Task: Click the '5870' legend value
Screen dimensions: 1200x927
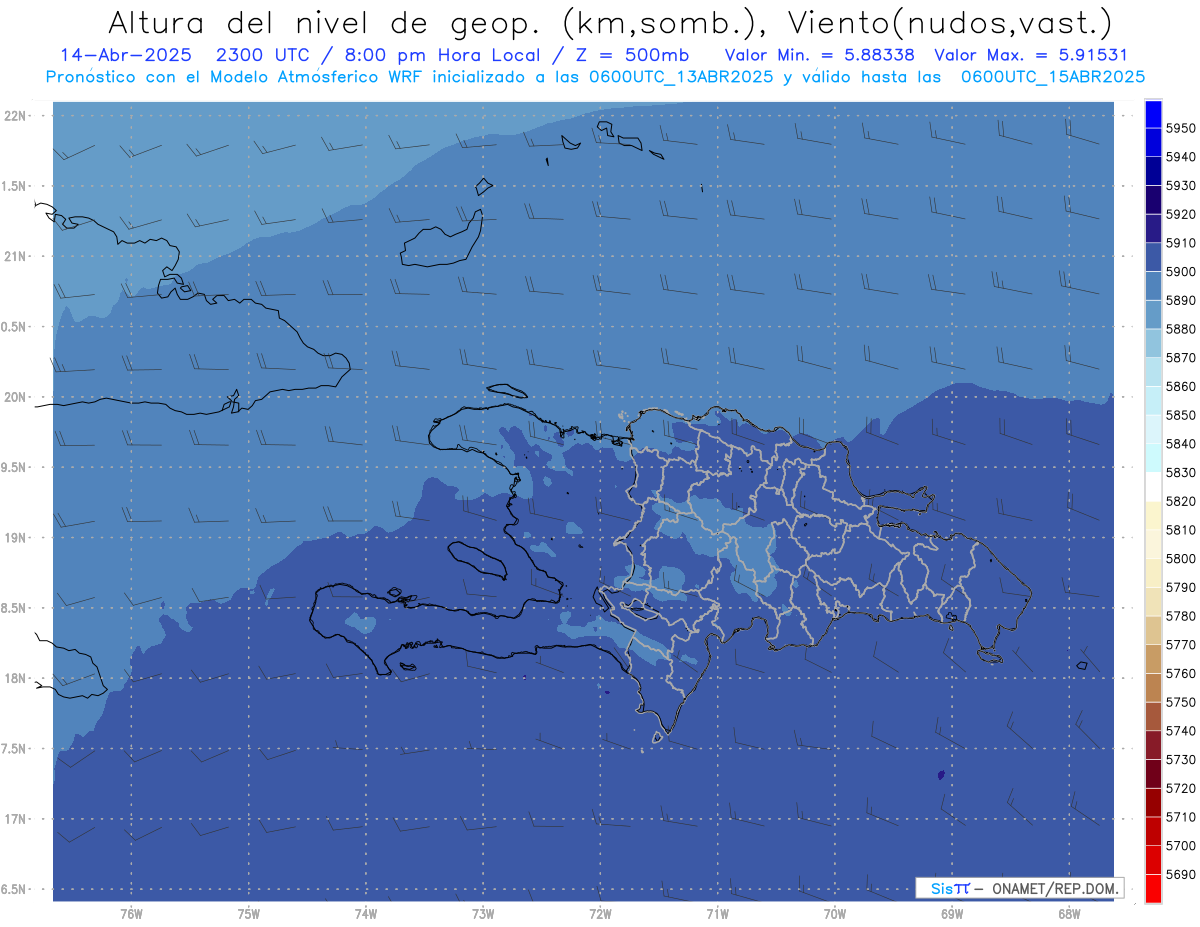Action: (x=1181, y=358)
